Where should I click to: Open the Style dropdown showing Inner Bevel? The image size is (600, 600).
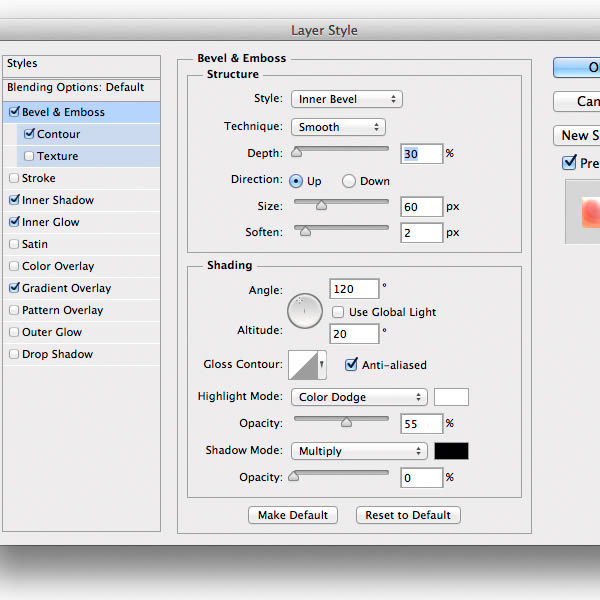346,99
